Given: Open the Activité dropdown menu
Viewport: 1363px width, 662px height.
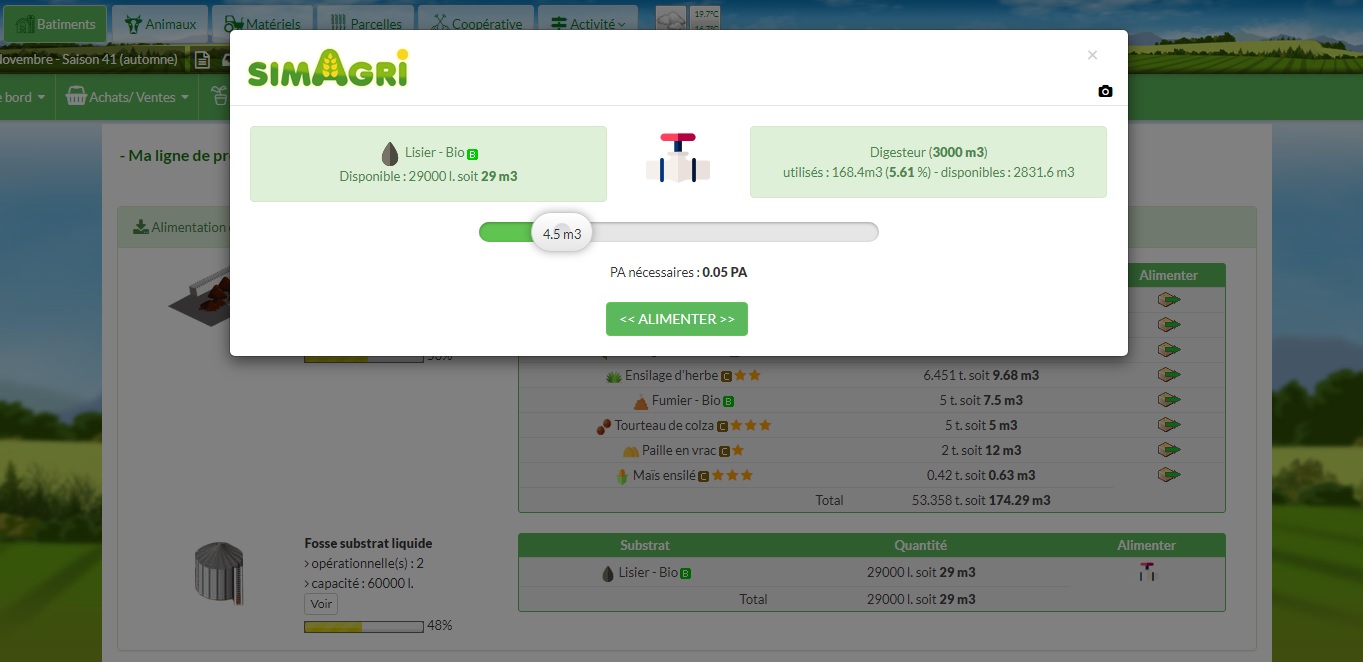Looking at the screenshot, I should 589,24.
